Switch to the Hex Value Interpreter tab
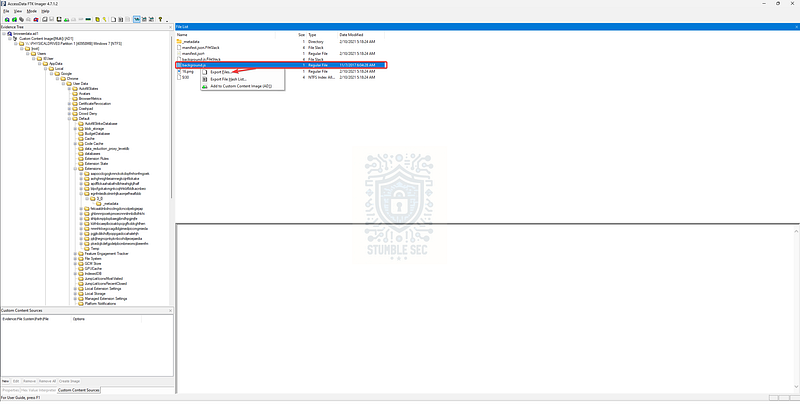This screenshot has height=411, width=800. tap(38, 390)
